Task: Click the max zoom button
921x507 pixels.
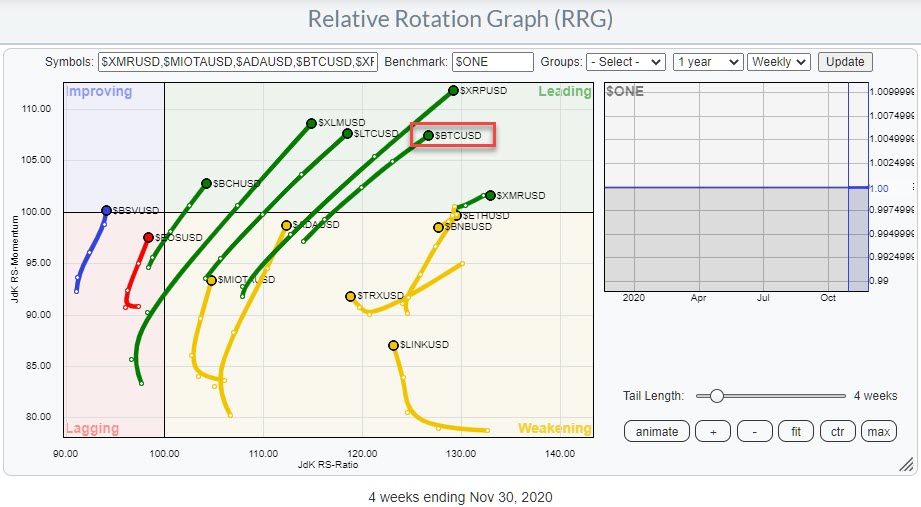Action: tap(878, 432)
